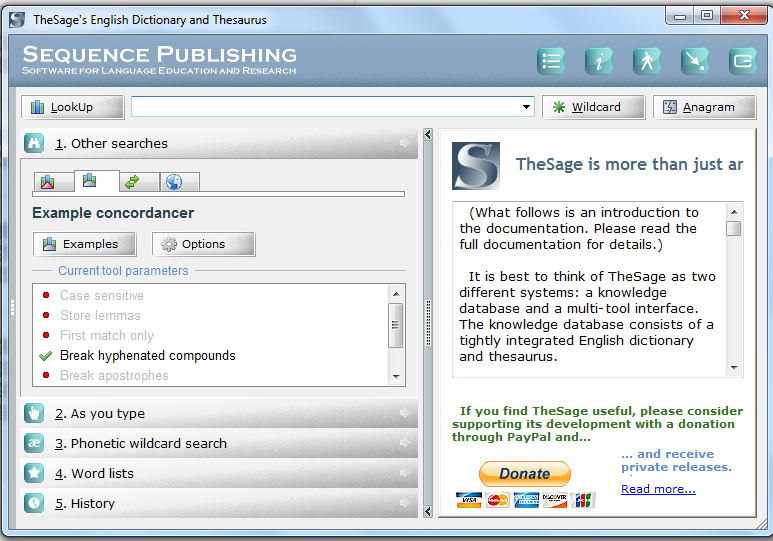Click the information icon in header

coord(598,61)
